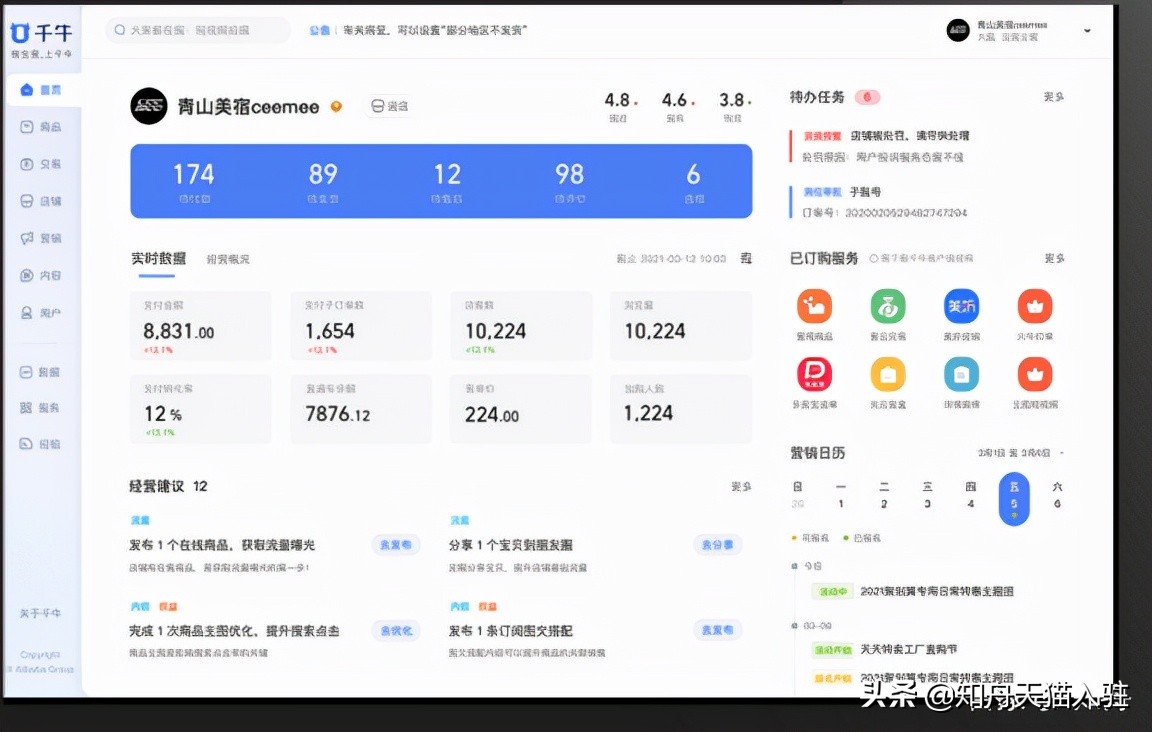Viewport: 1152px width, 732px height.
Task: Open the 12 % data card
Action: pyautogui.click(x=201, y=409)
